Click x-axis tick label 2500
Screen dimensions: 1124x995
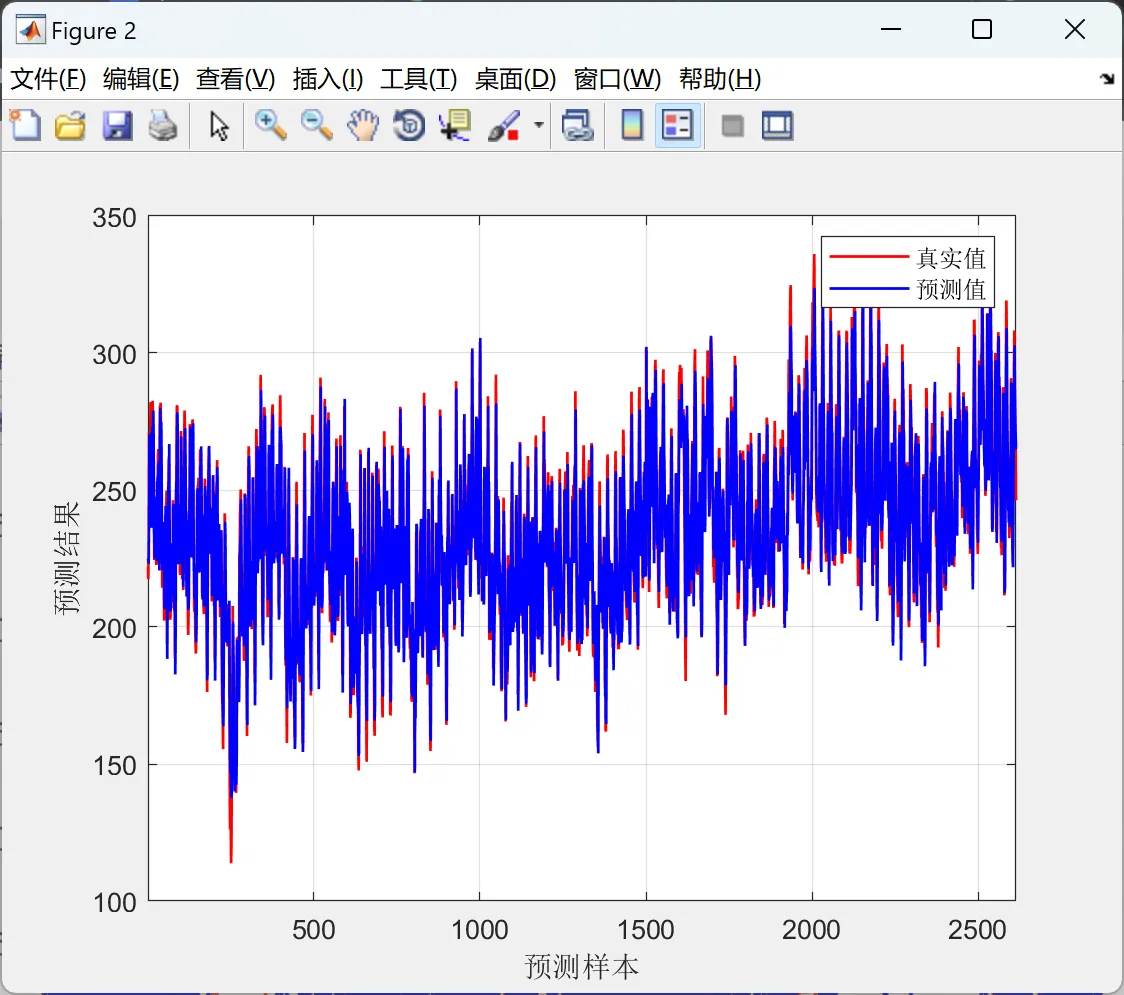pyautogui.click(x=977, y=930)
